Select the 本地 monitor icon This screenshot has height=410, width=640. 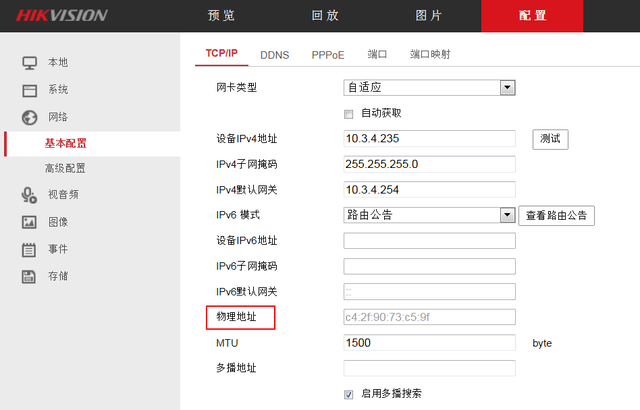29,63
